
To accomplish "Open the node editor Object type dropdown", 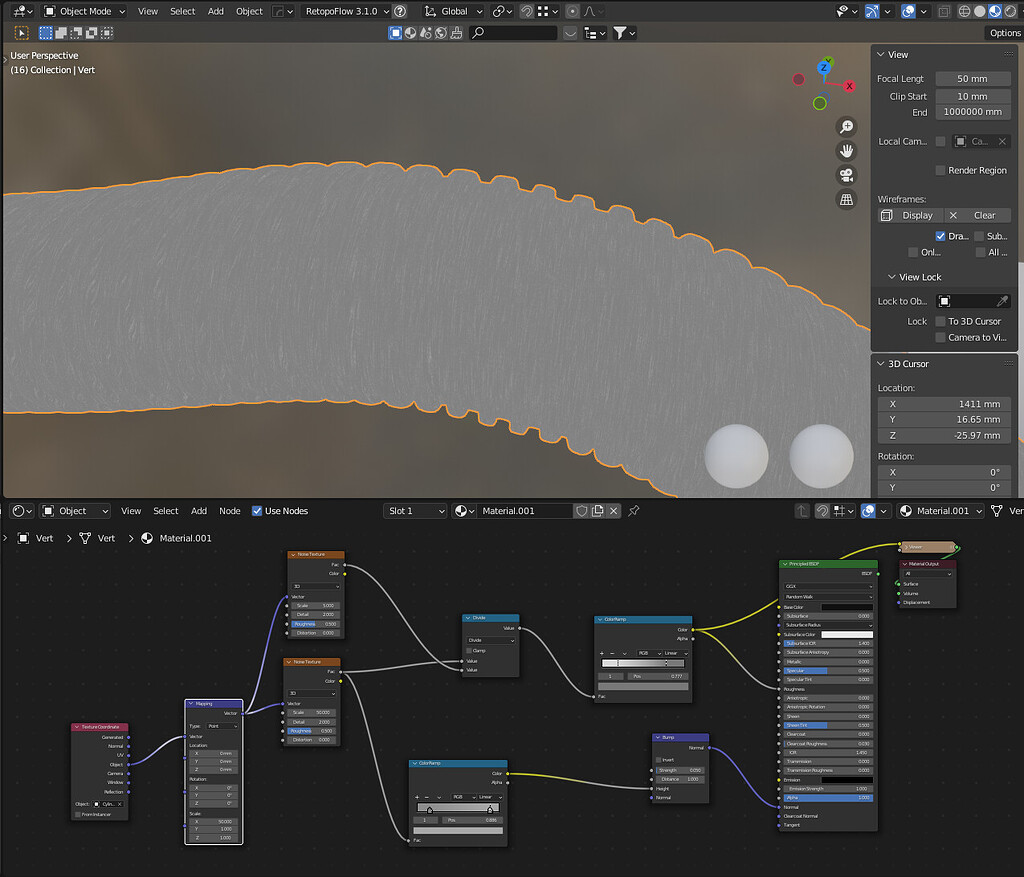I will pos(74,511).
